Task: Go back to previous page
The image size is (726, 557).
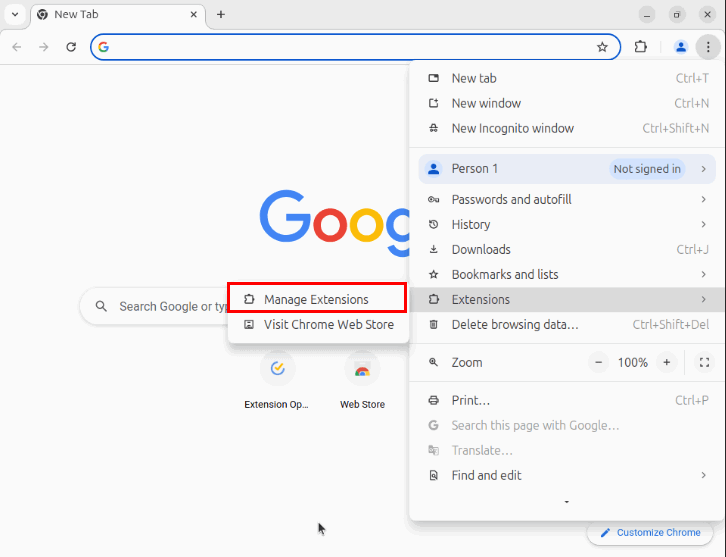Action: tap(17, 47)
